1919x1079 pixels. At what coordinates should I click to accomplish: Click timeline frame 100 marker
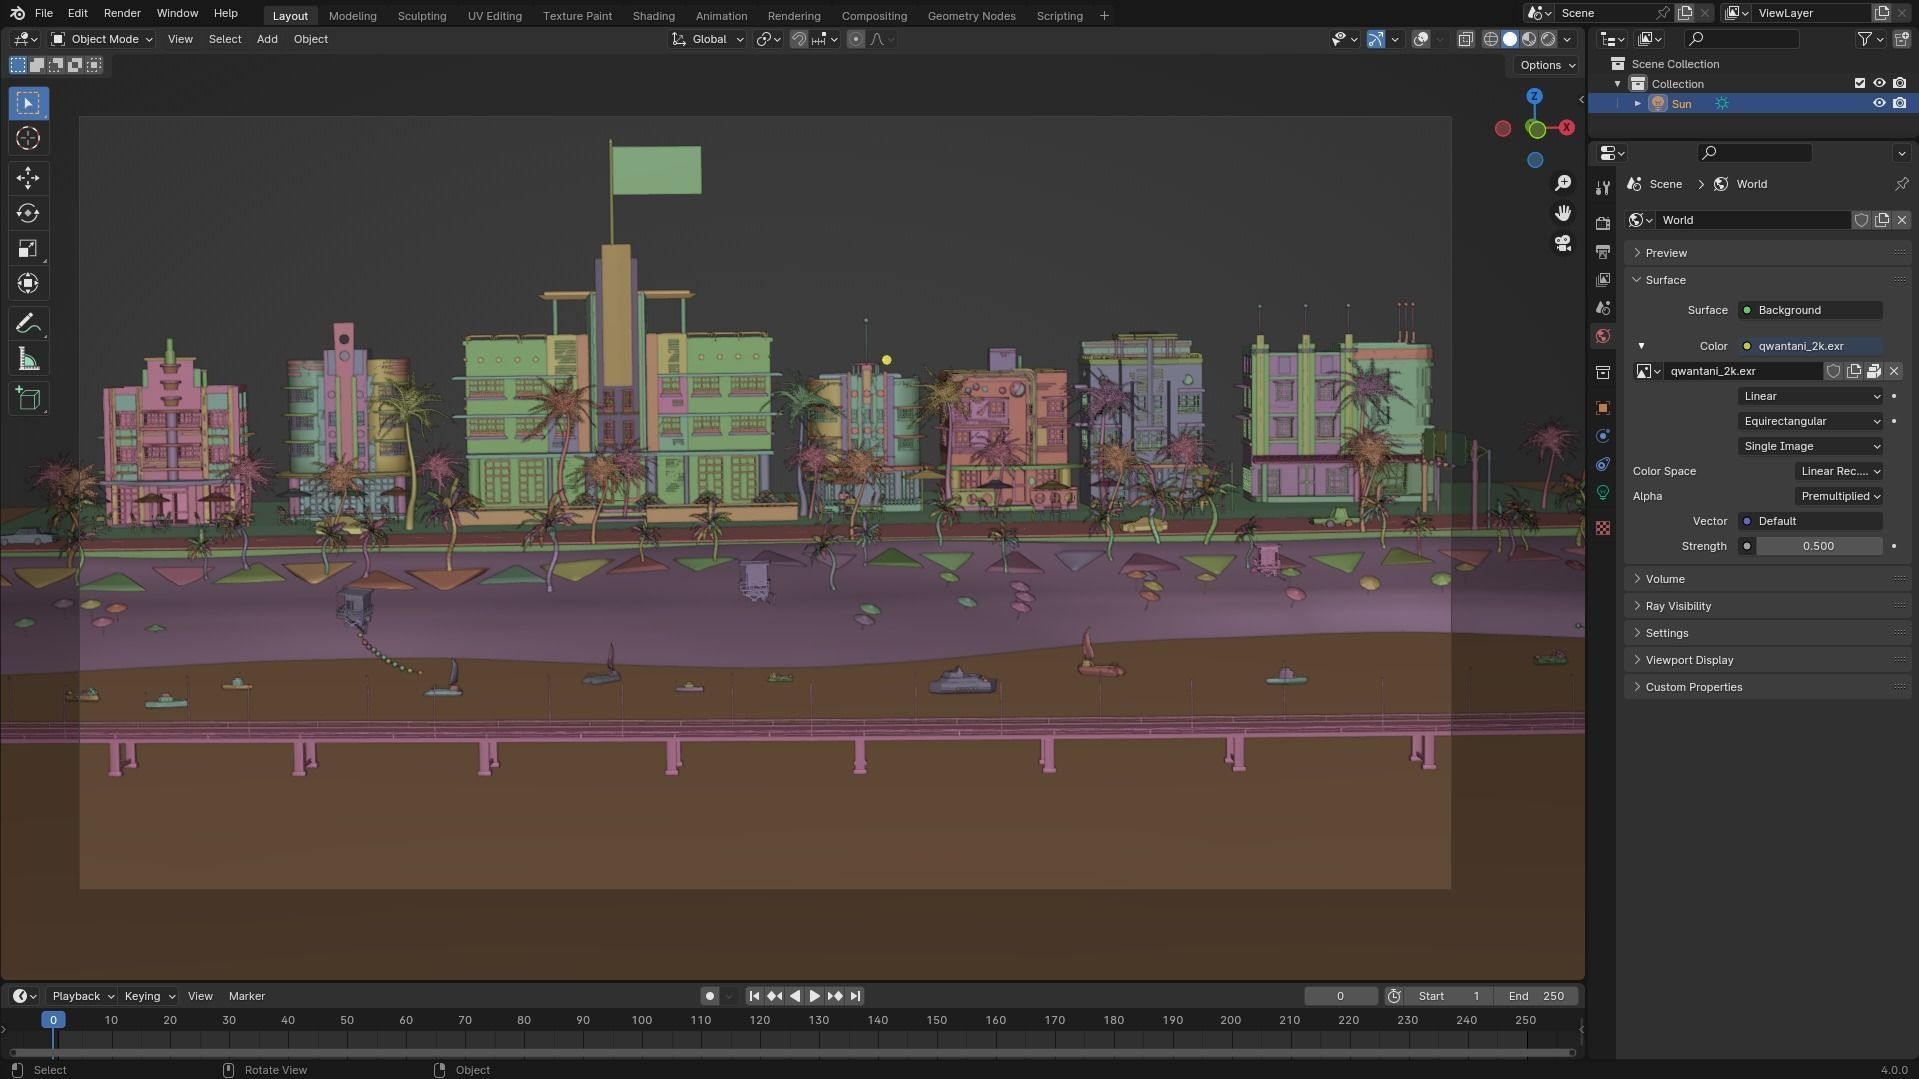pos(642,1020)
